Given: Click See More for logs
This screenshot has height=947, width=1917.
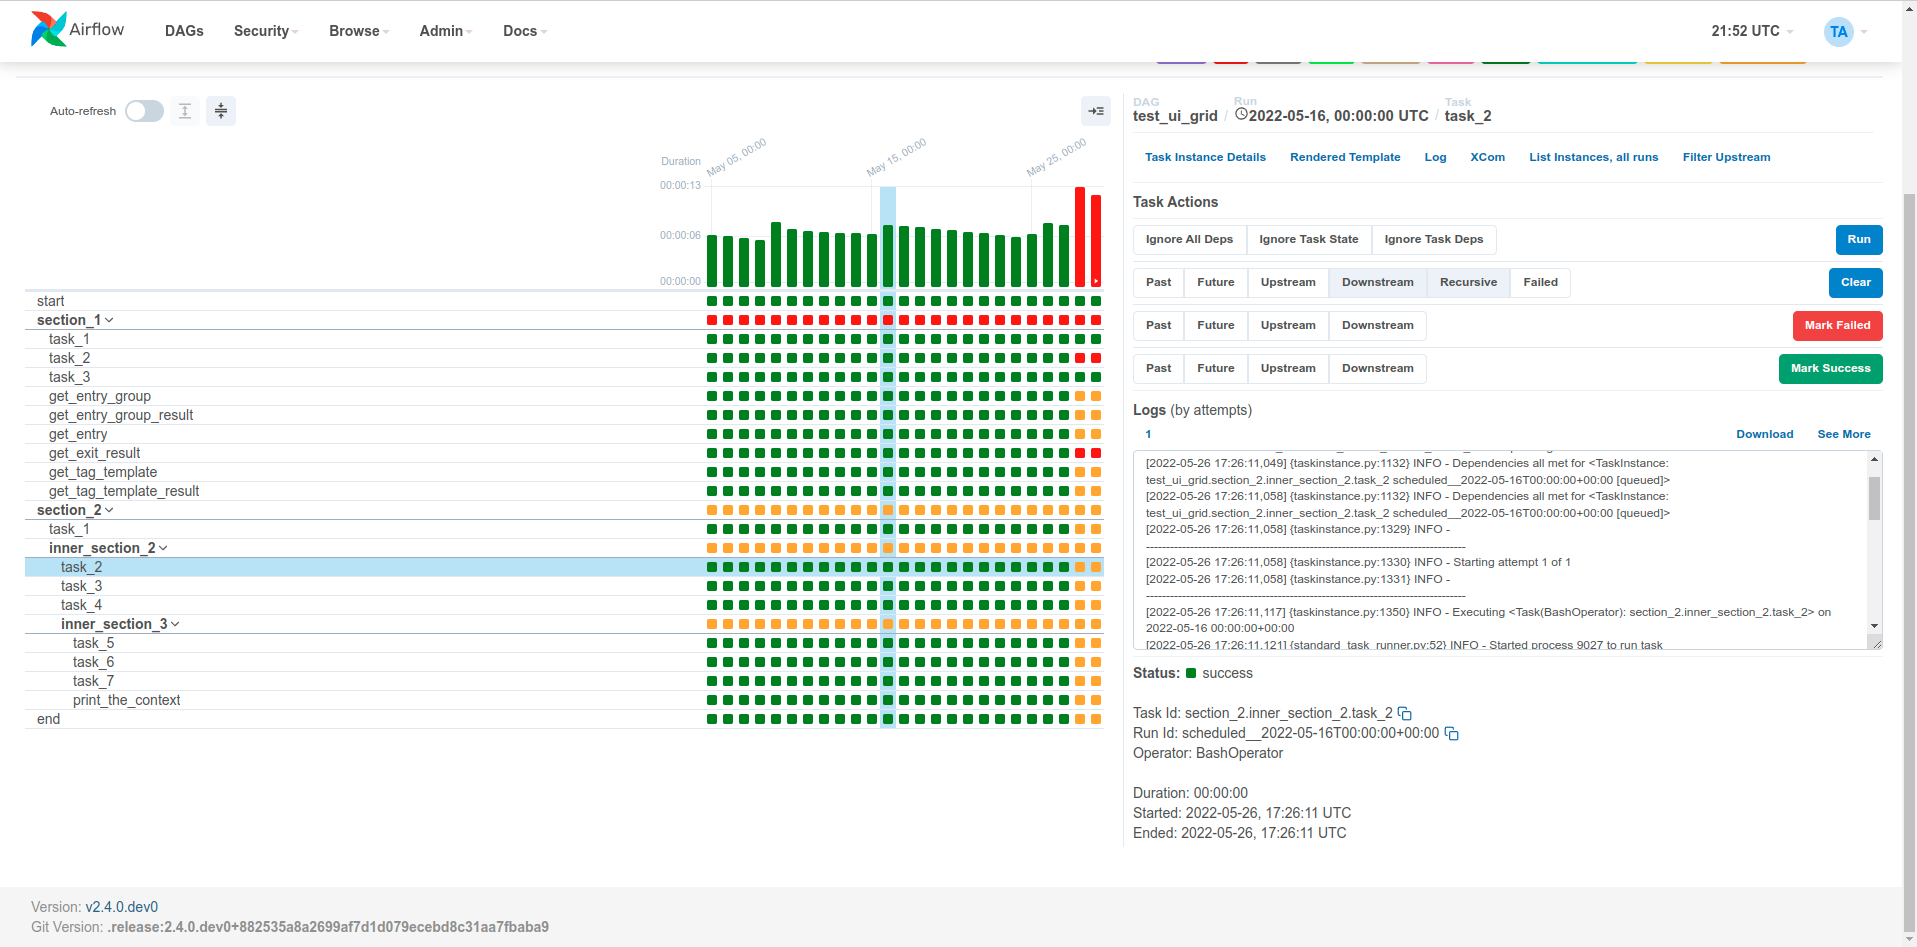Looking at the screenshot, I should pos(1843,434).
